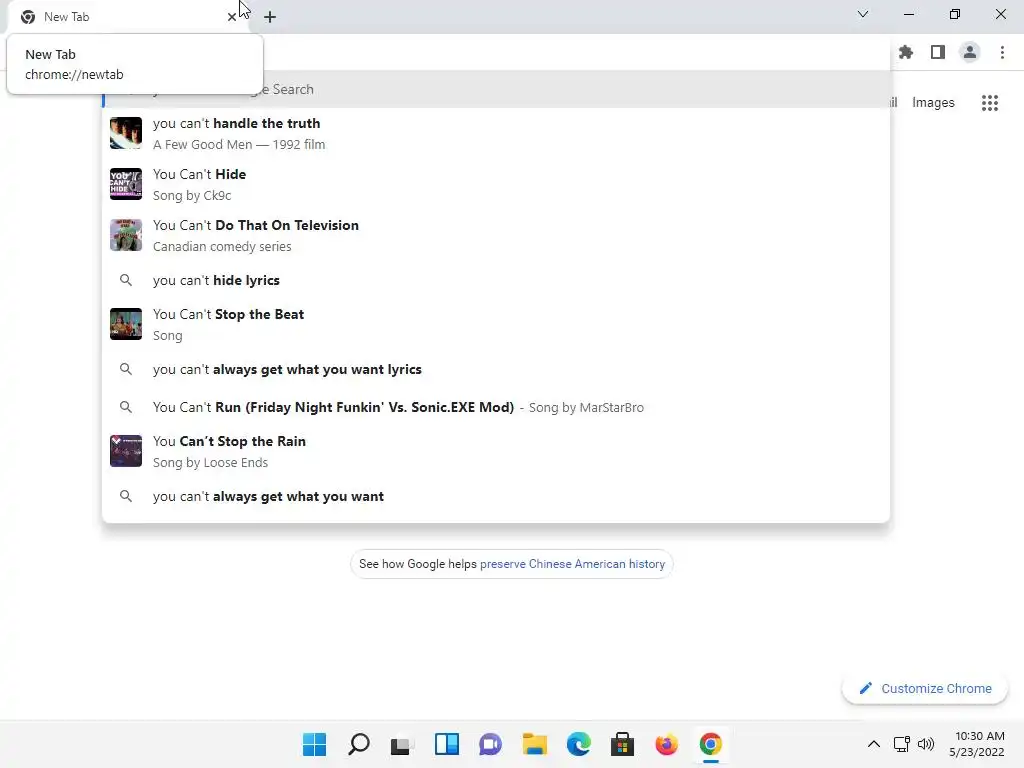Screen dimensions: 1024x768
Task: Close the New Tab tab
Action: (231, 17)
